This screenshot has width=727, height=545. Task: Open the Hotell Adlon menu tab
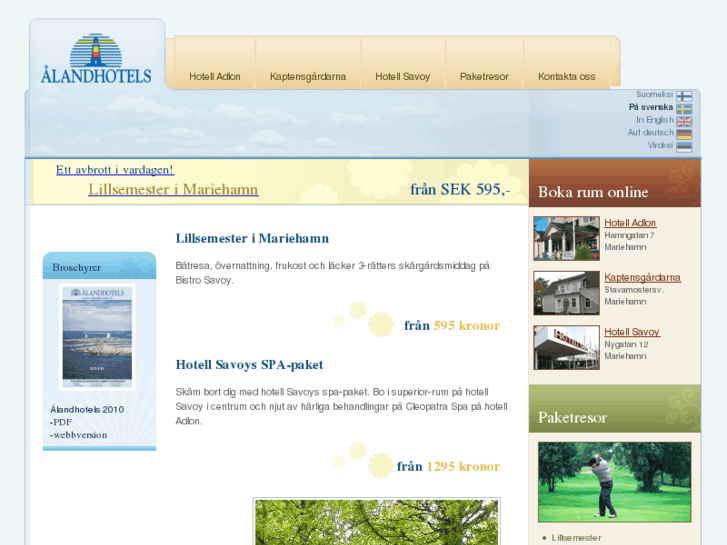[x=215, y=77]
